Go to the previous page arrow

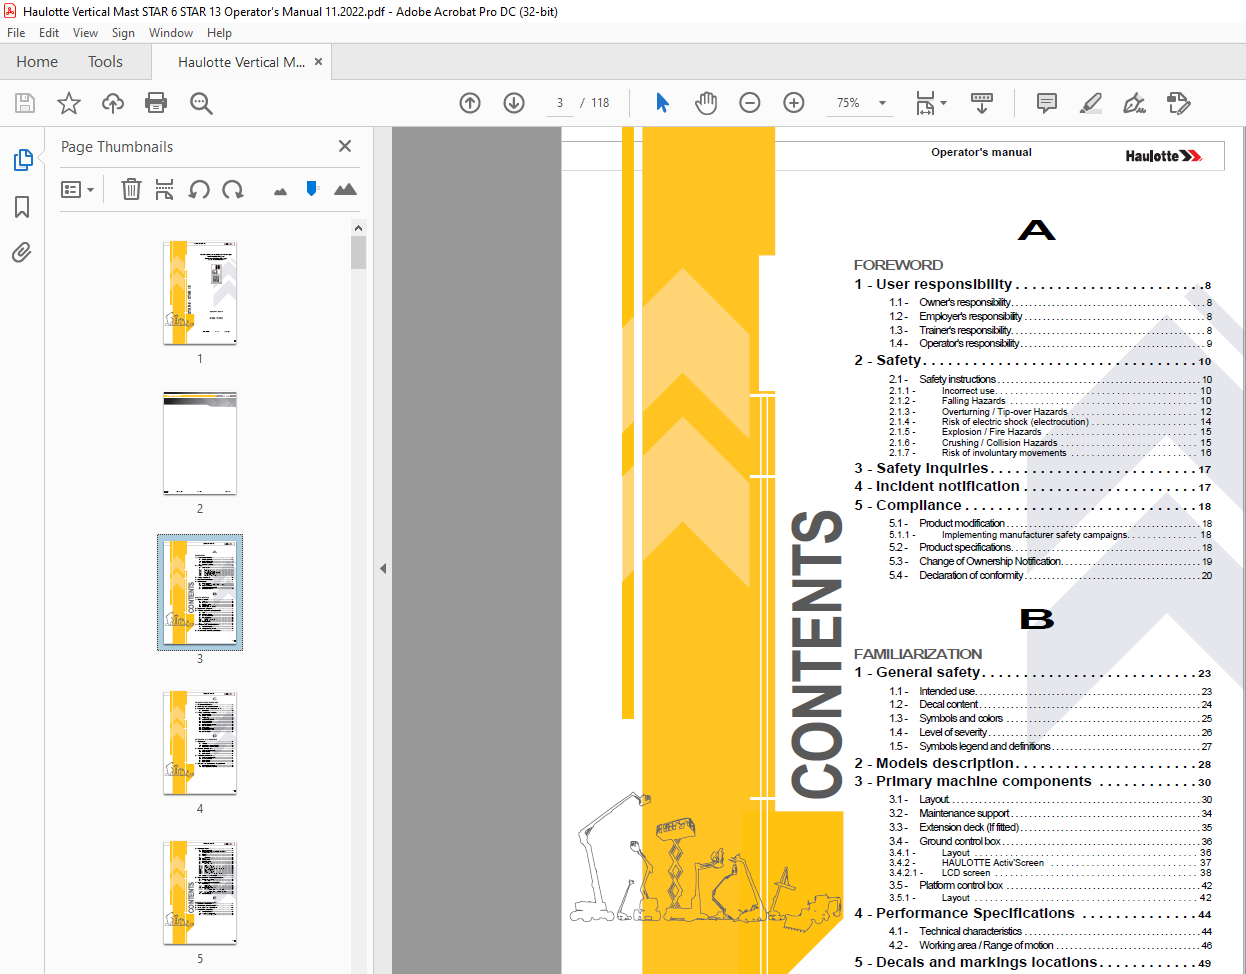pos(470,103)
